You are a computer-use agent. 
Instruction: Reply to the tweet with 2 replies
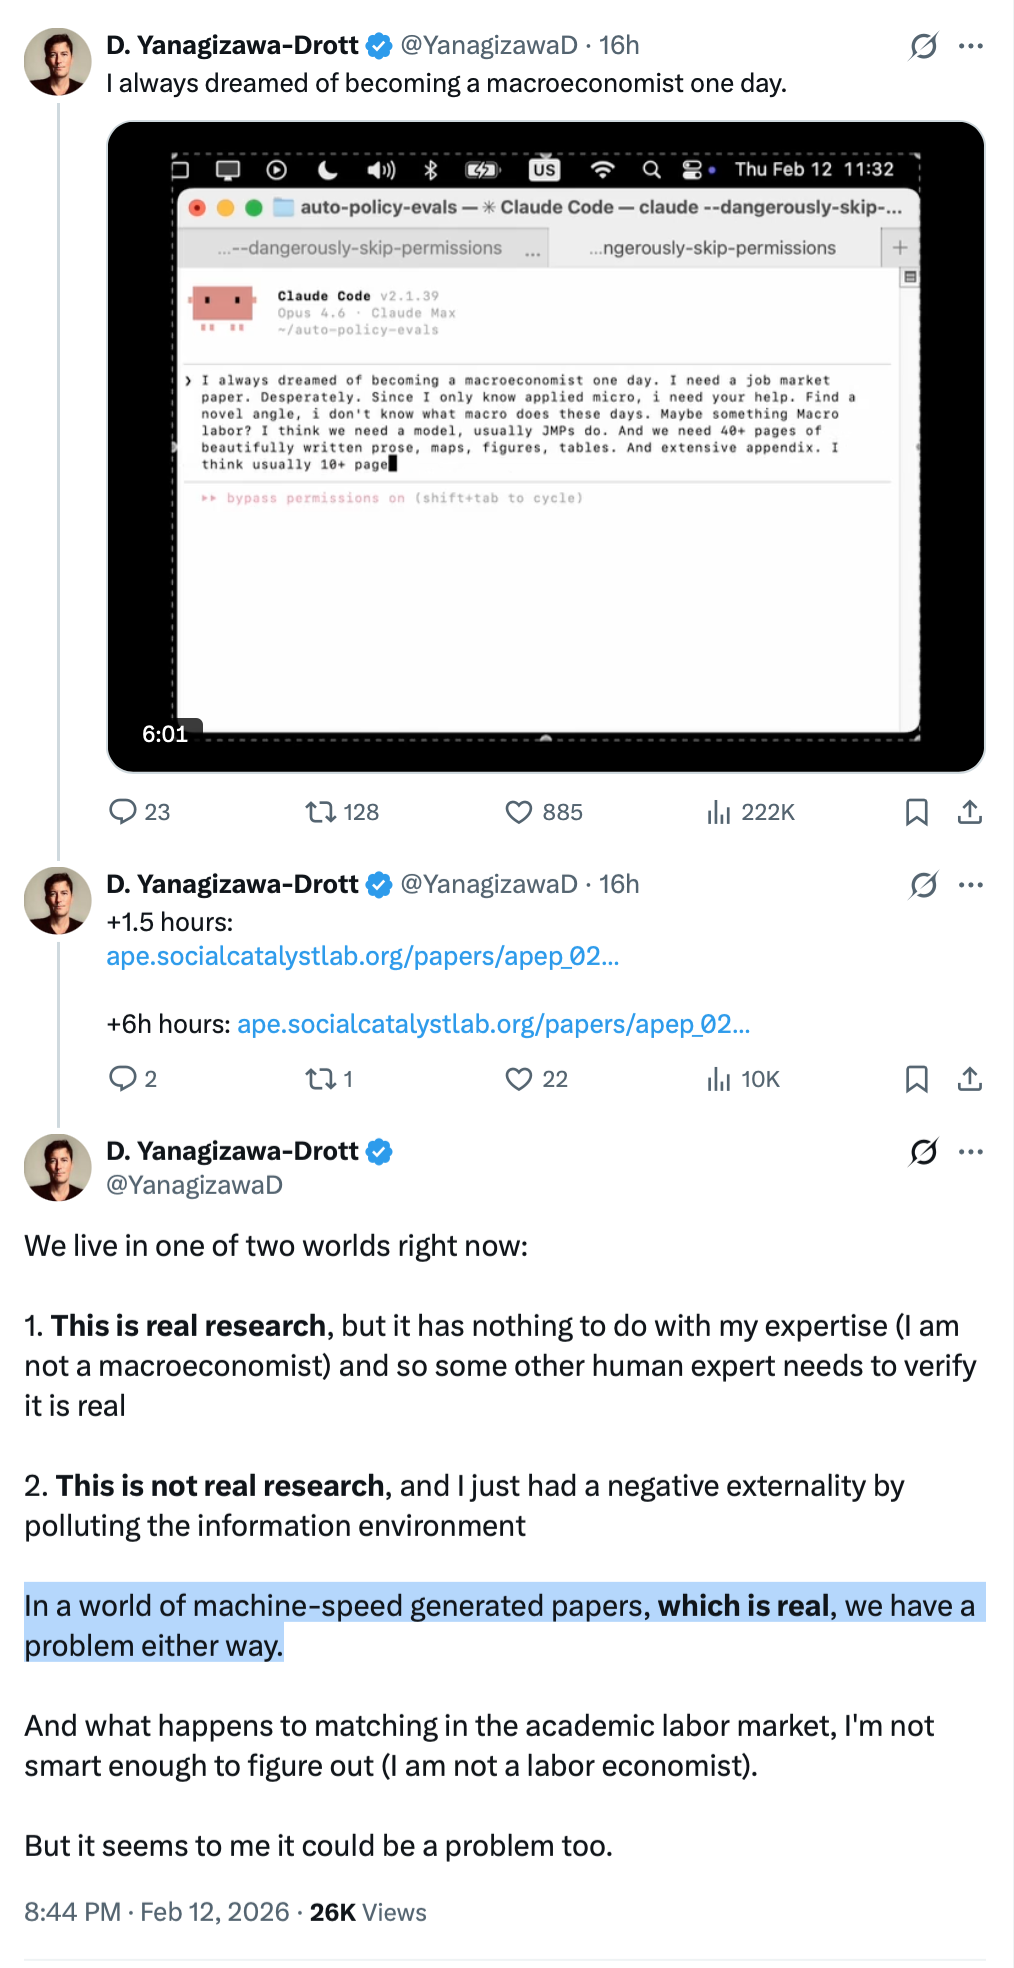(x=123, y=1079)
